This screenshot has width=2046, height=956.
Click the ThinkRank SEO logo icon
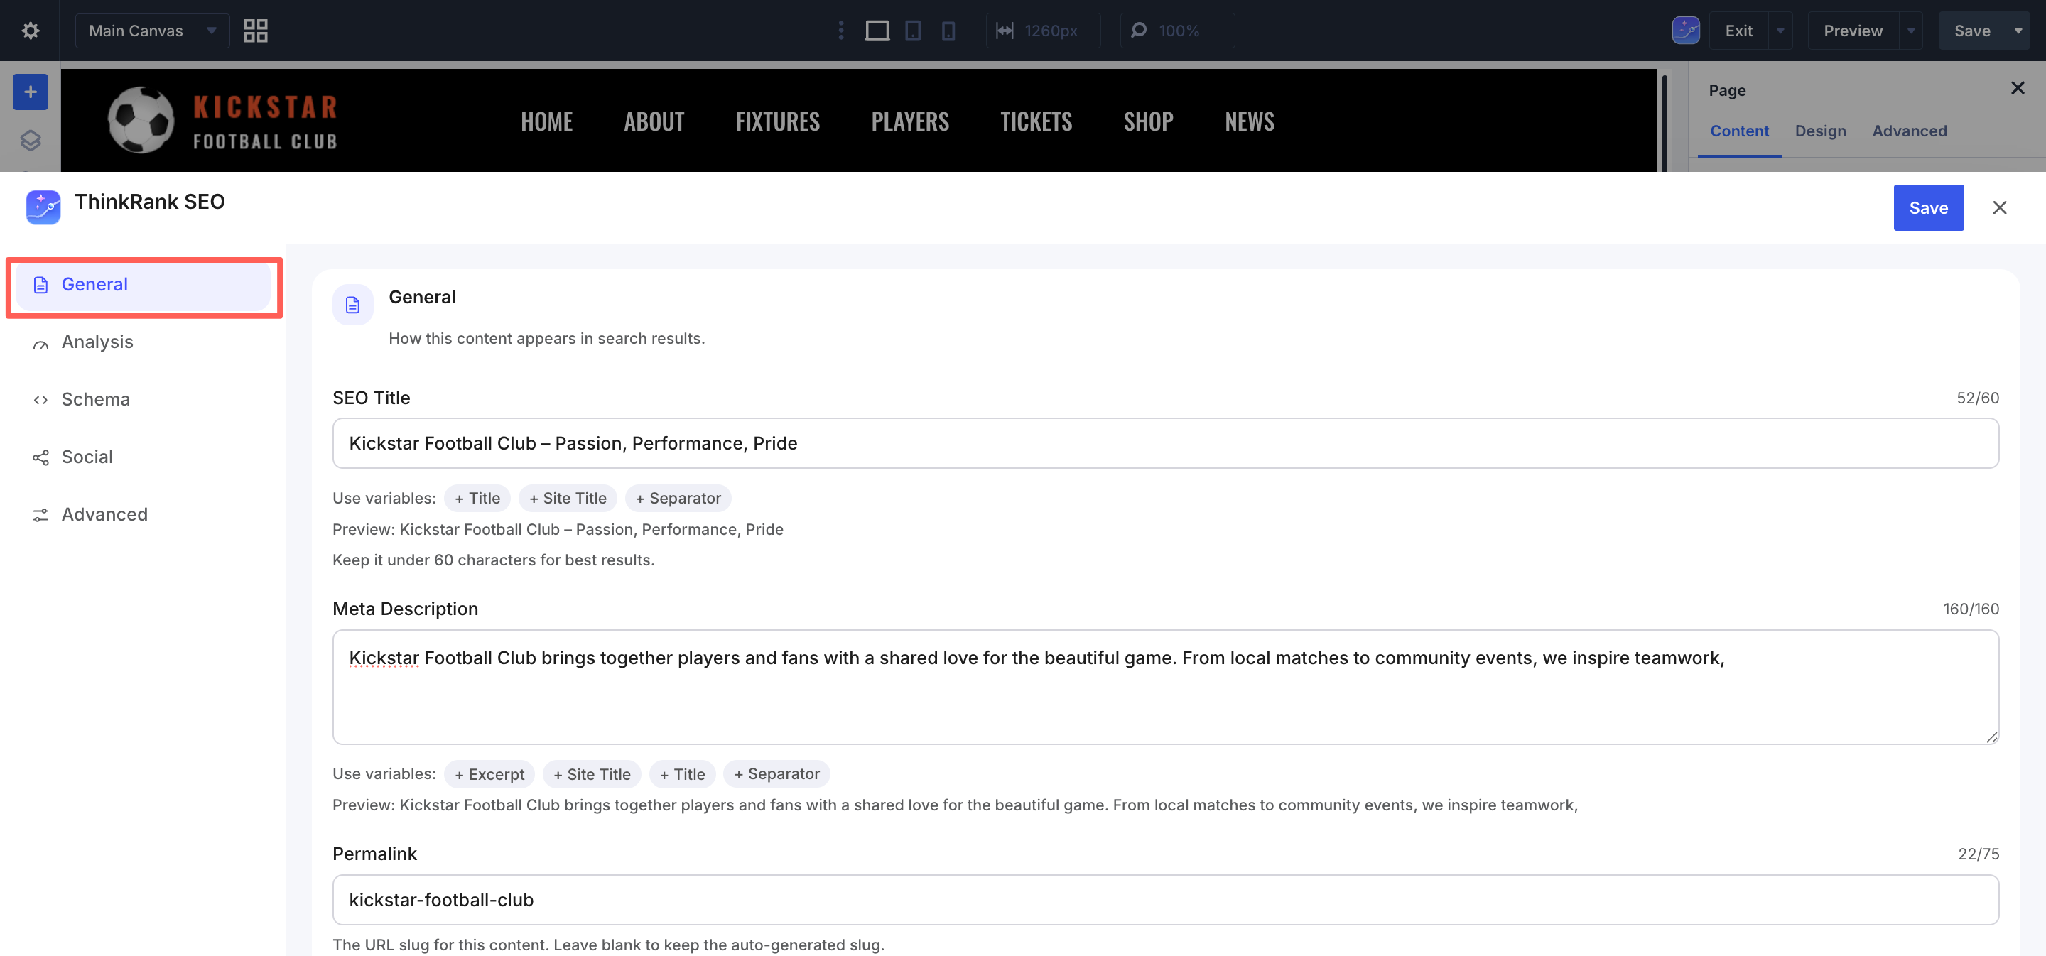pos(43,207)
